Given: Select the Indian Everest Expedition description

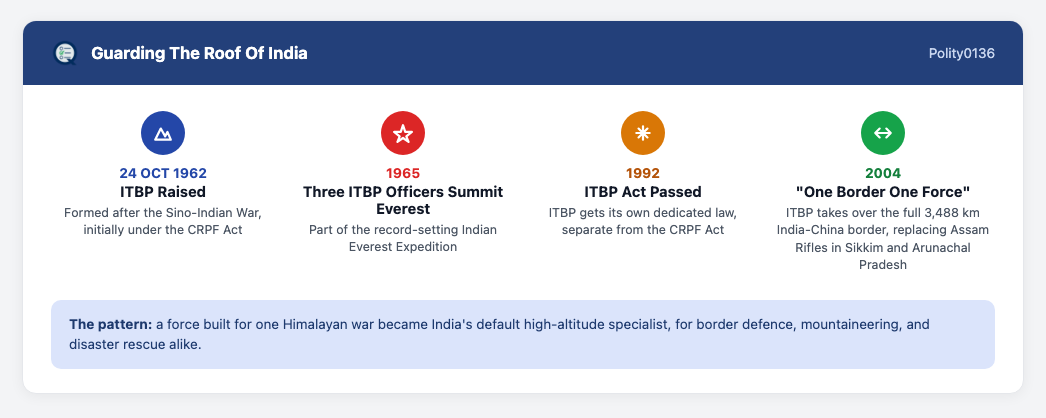Looking at the screenshot, I should tap(403, 239).
